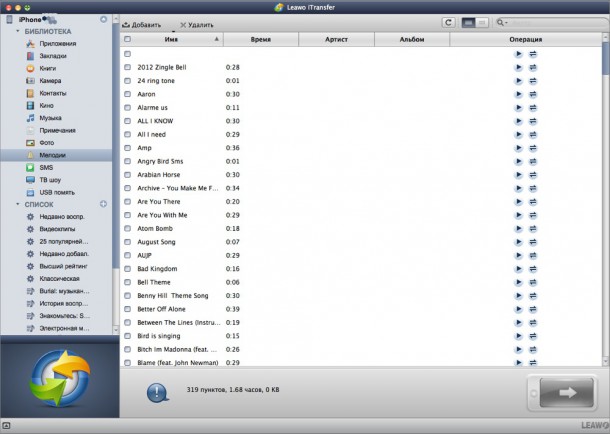This screenshot has height=434, width=610.
Task: Tick the Amp checkbox
Action: [127, 148]
